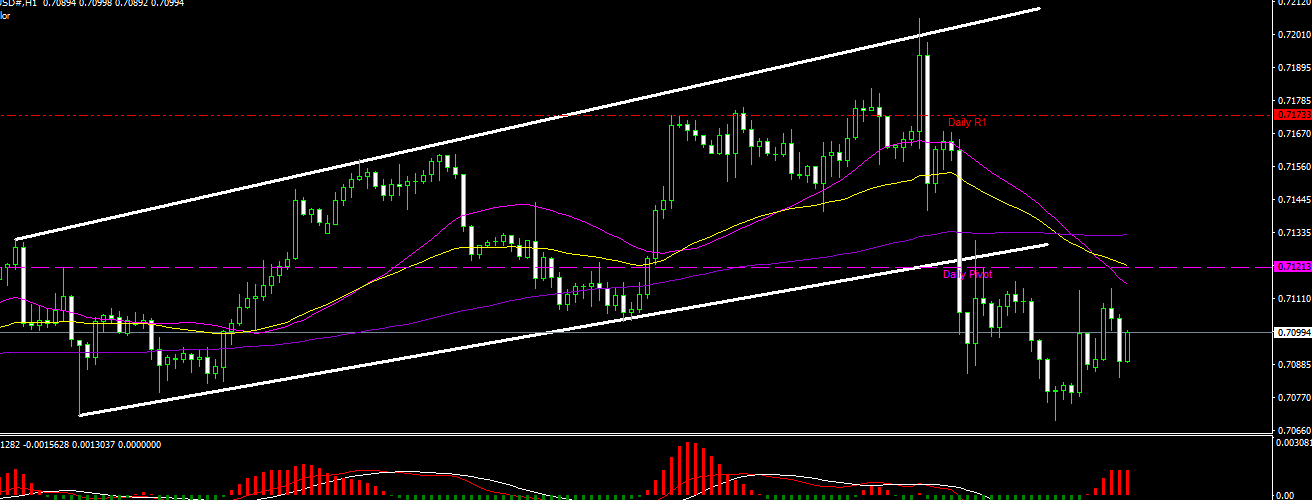1312x500 pixels.
Task: Click the magenta 0.71213 price tag
Action: tap(1294, 267)
